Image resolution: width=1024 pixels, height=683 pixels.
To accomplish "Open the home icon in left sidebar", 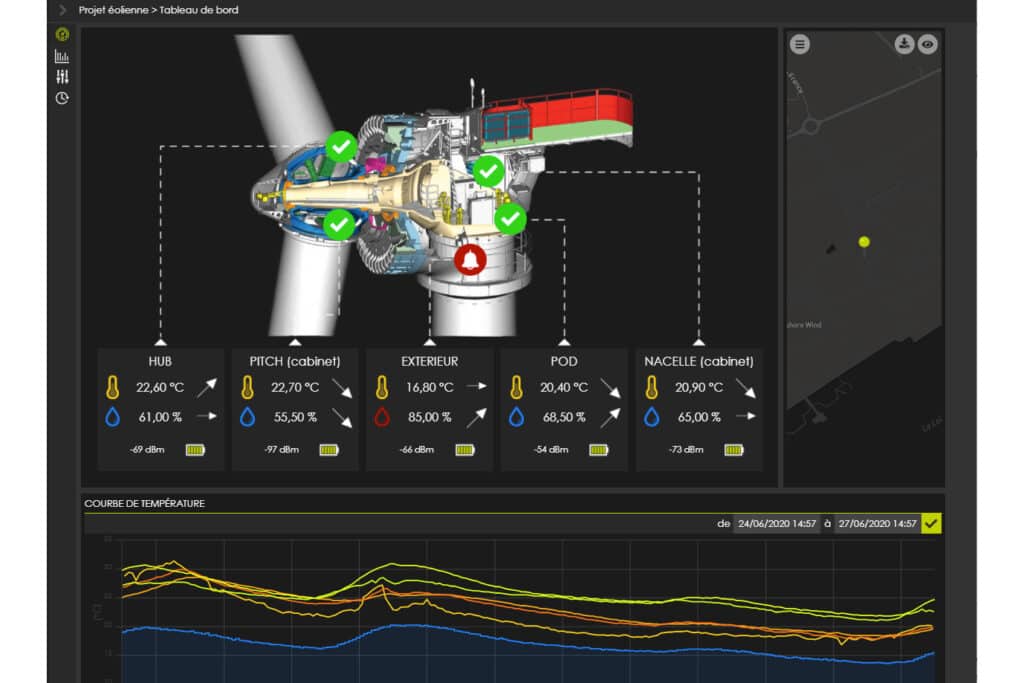I will point(62,34).
